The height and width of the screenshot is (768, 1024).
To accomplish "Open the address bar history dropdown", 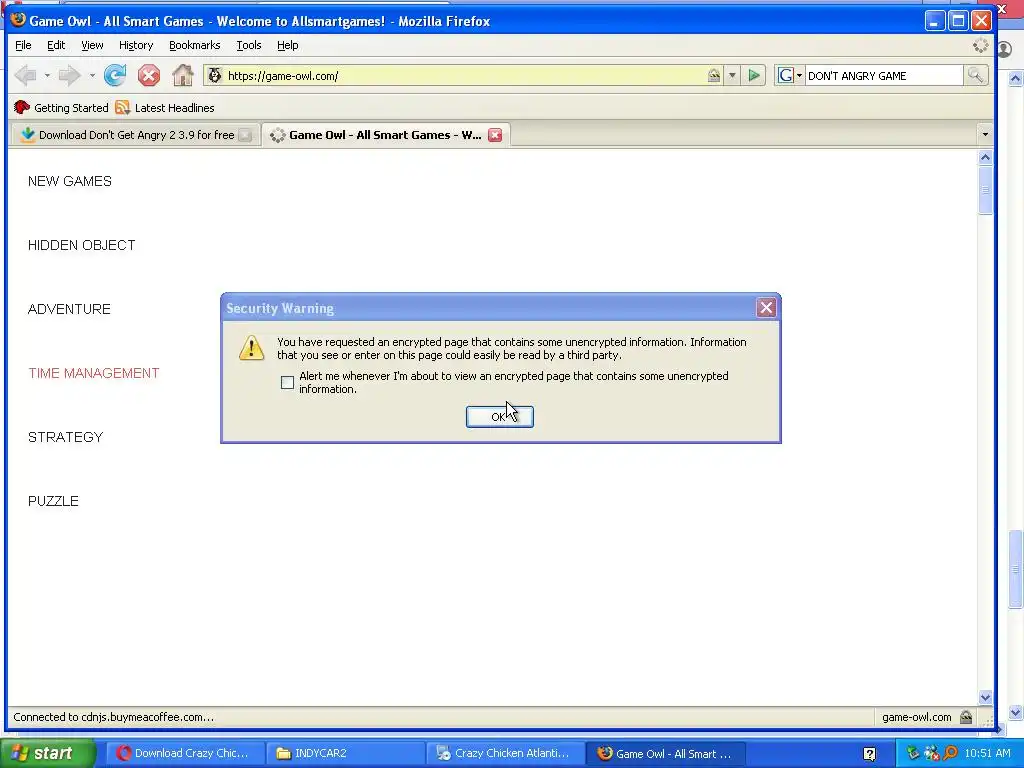I will click(732, 76).
